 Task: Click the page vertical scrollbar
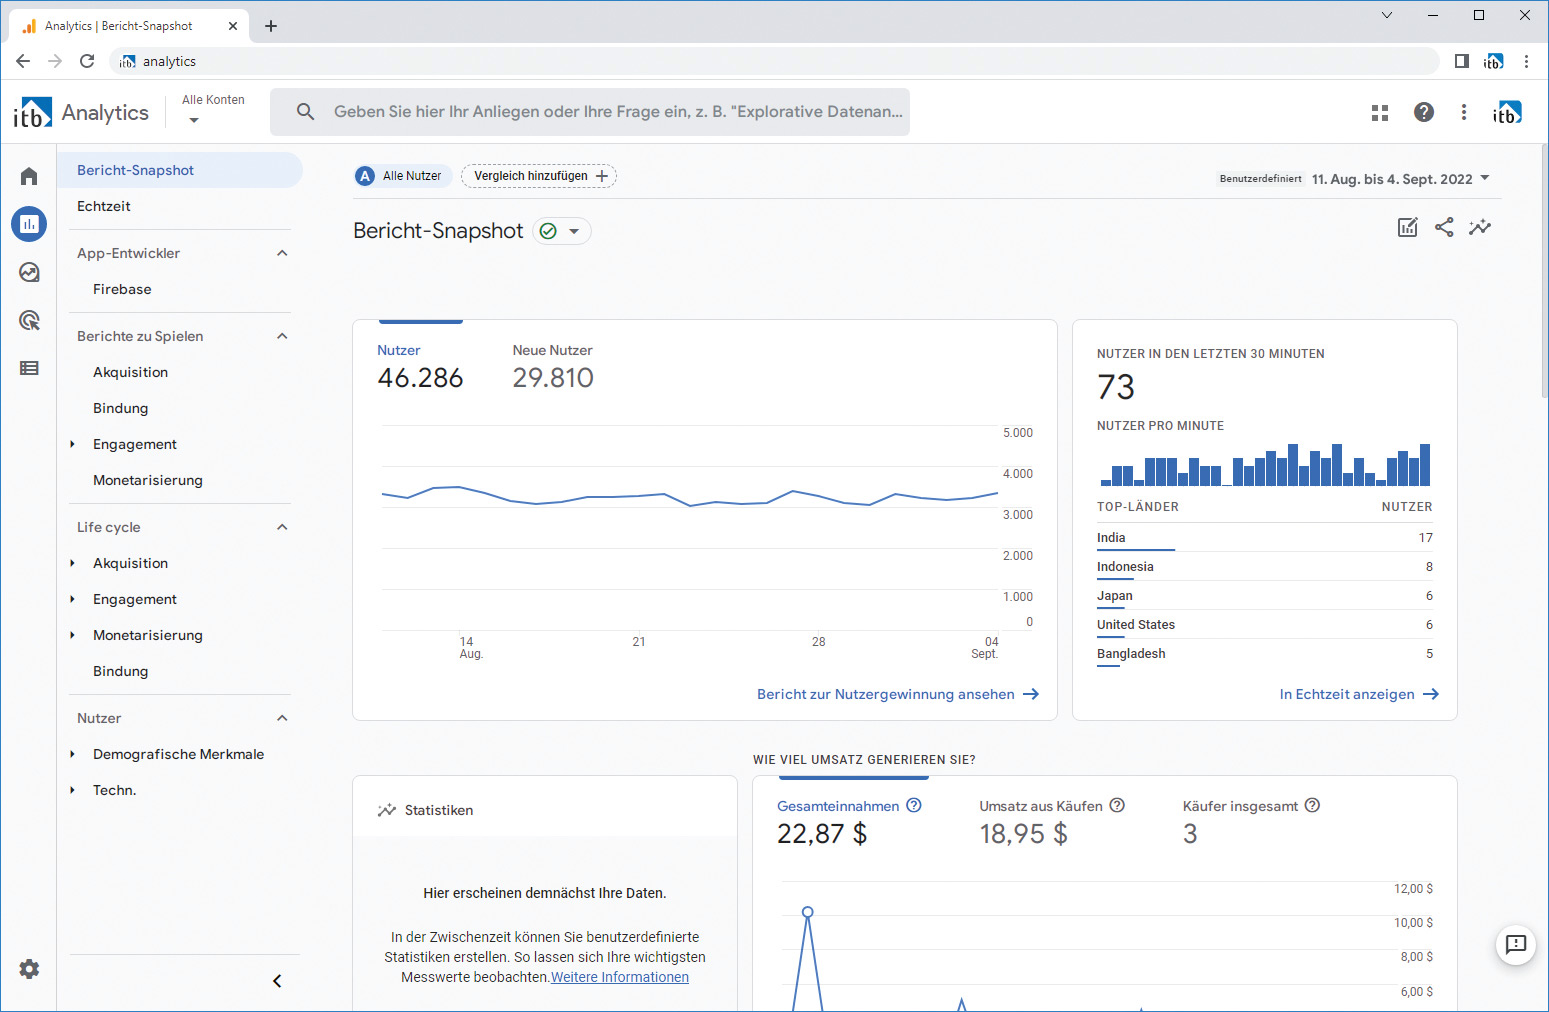[x=1543, y=271]
